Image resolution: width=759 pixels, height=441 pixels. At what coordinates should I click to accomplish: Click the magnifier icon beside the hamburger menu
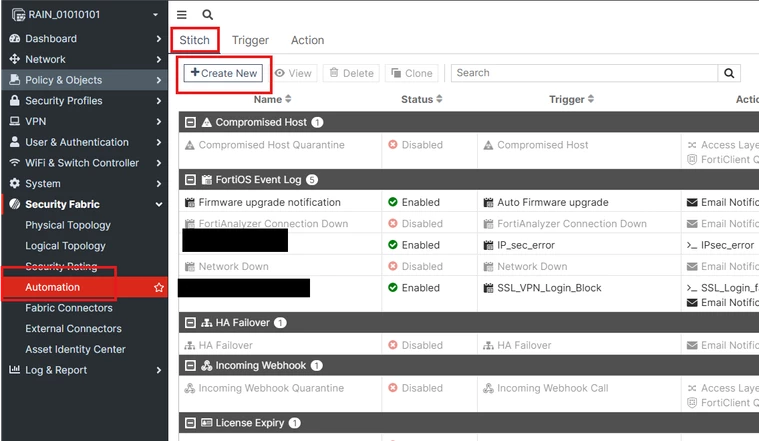coord(208,15)
